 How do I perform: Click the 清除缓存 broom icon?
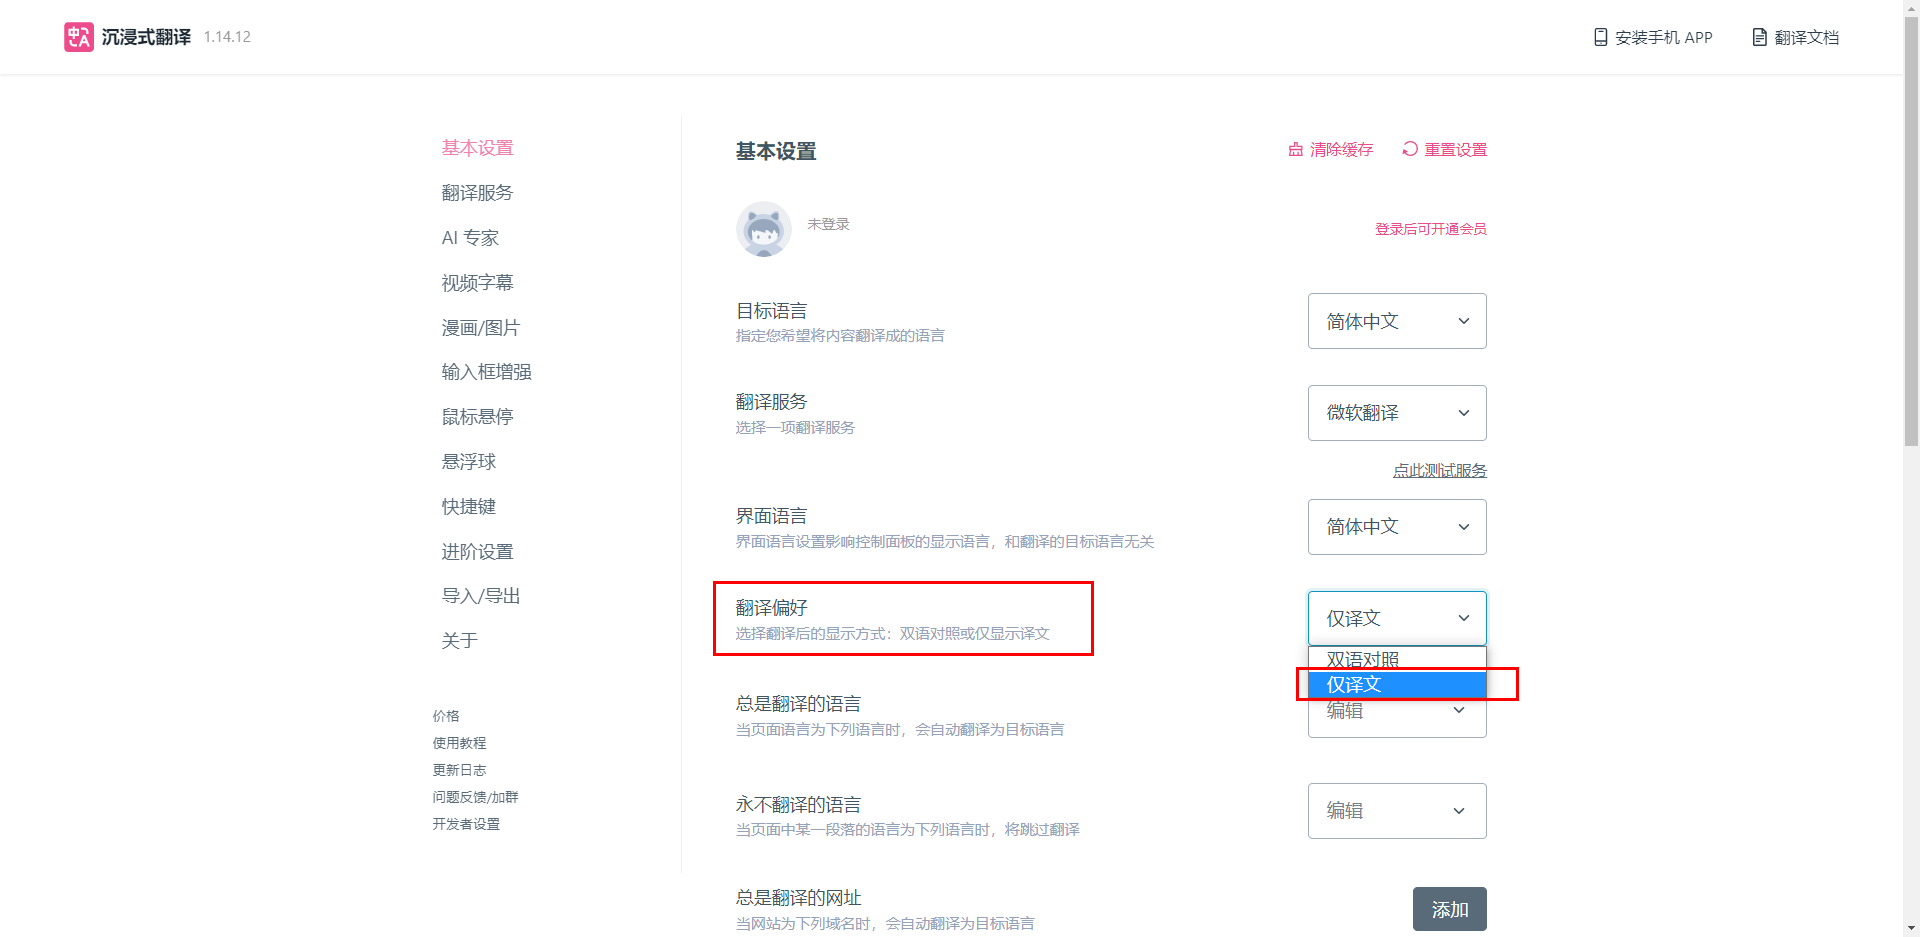point(1296,149)
